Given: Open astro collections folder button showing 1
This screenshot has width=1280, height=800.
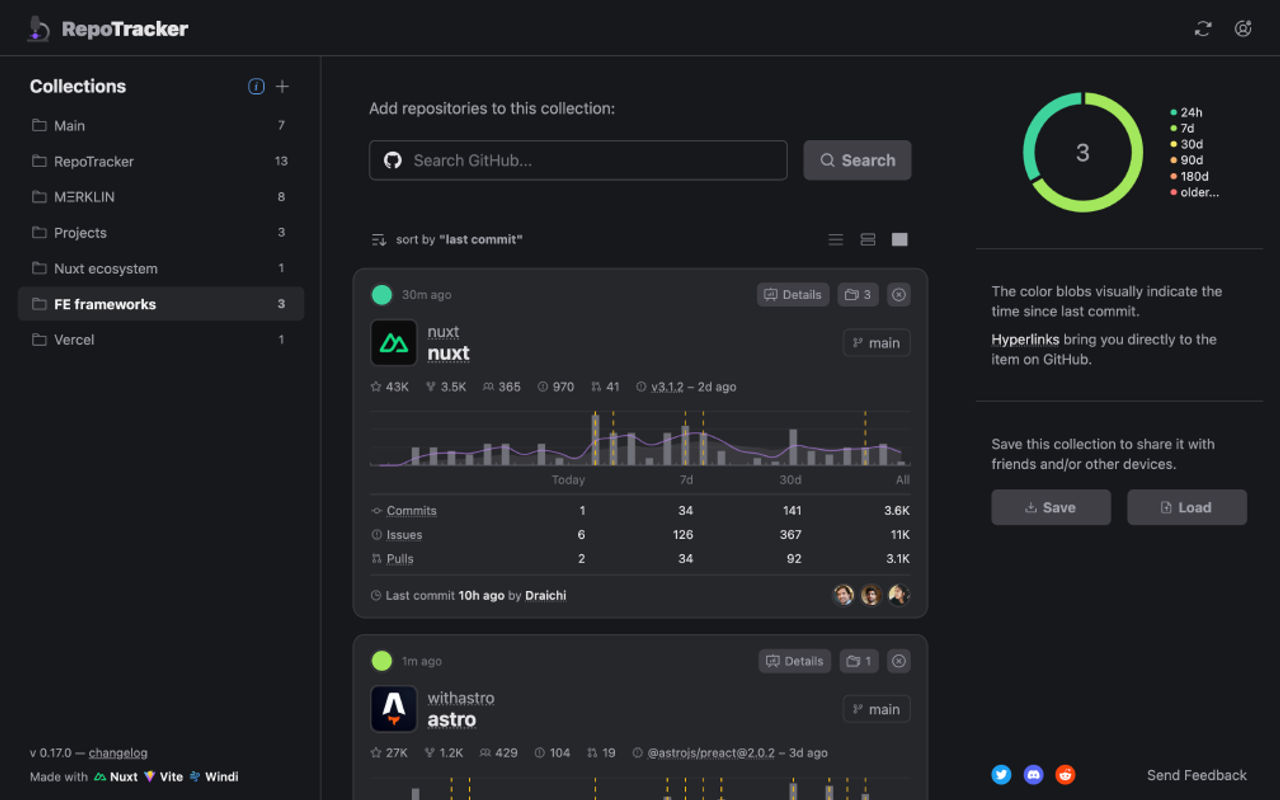Looking at the screenshot, I should click(859, 661).
